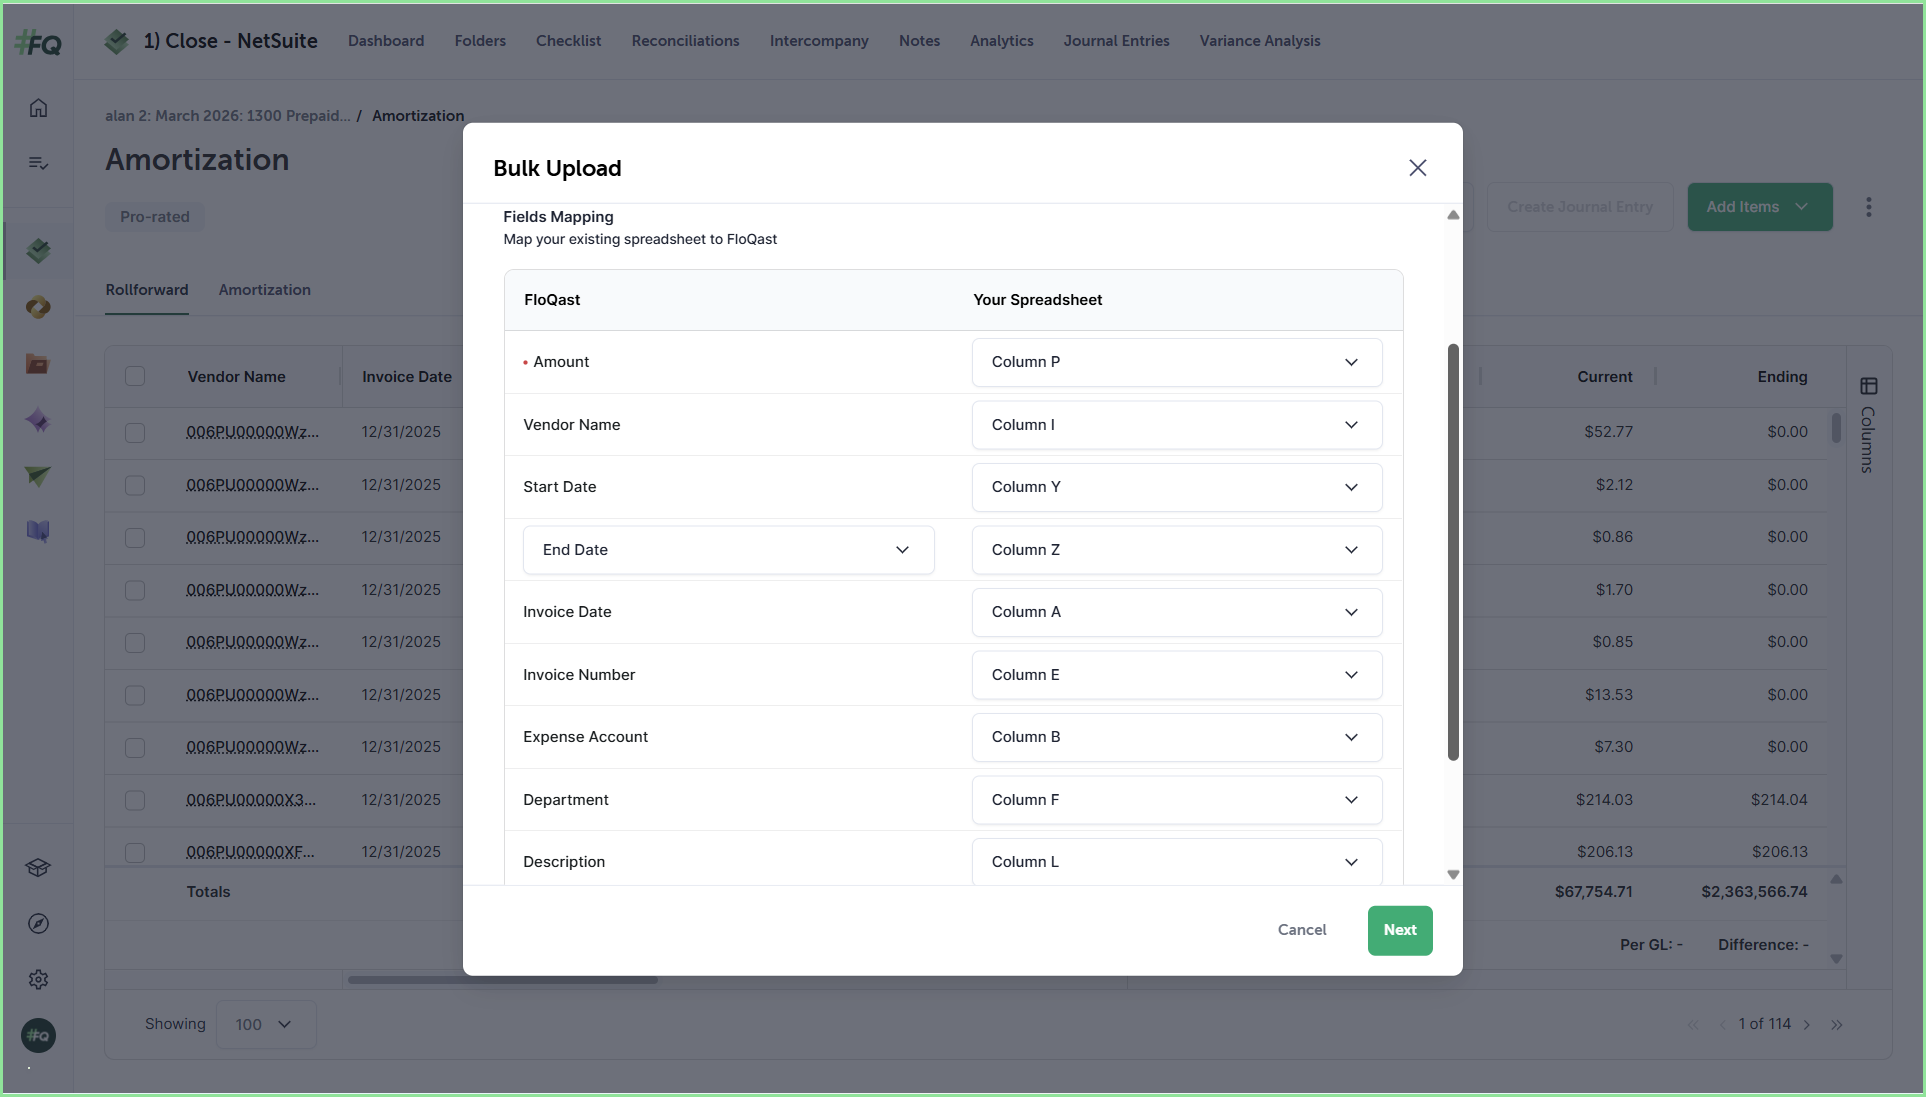Check the 006PU00000X3 row checkbox
Screen dimensions: 1926x1097
tap(135, 801)
